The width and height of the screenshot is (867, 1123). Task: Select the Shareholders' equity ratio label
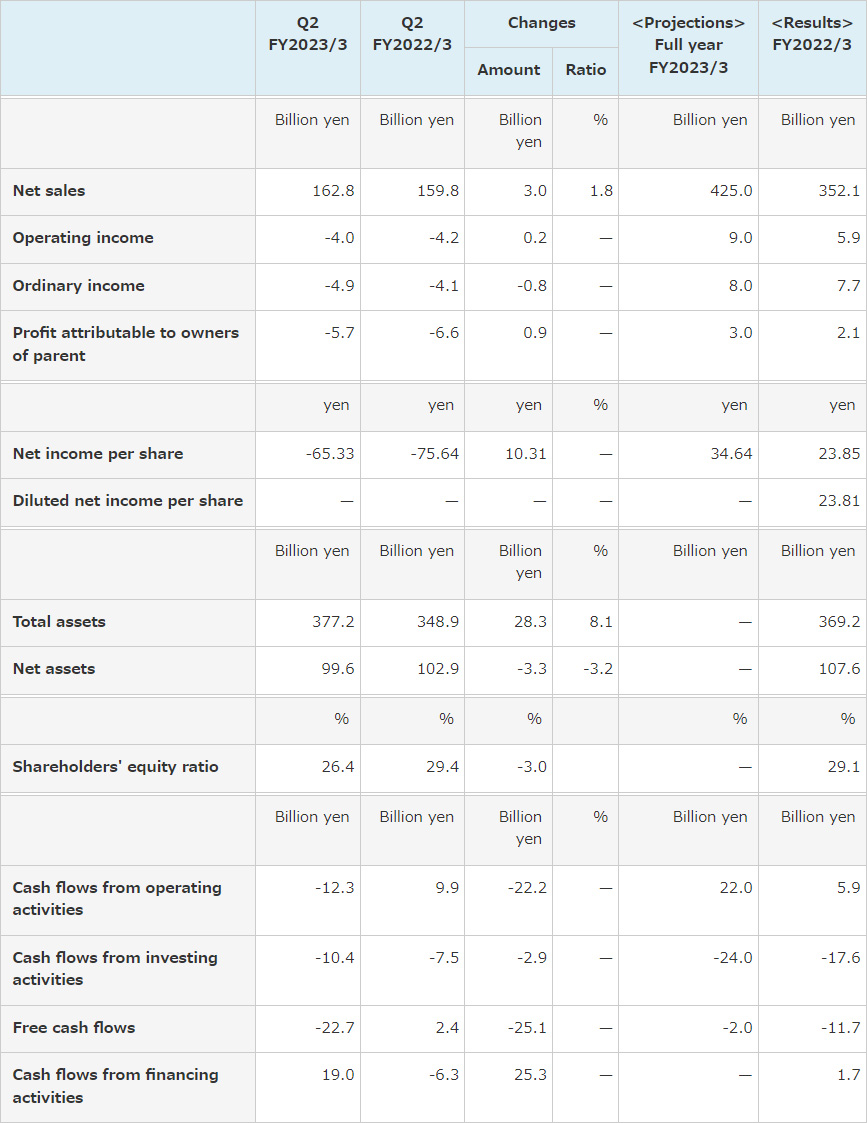pyautogui.click(x=115, y=767)
